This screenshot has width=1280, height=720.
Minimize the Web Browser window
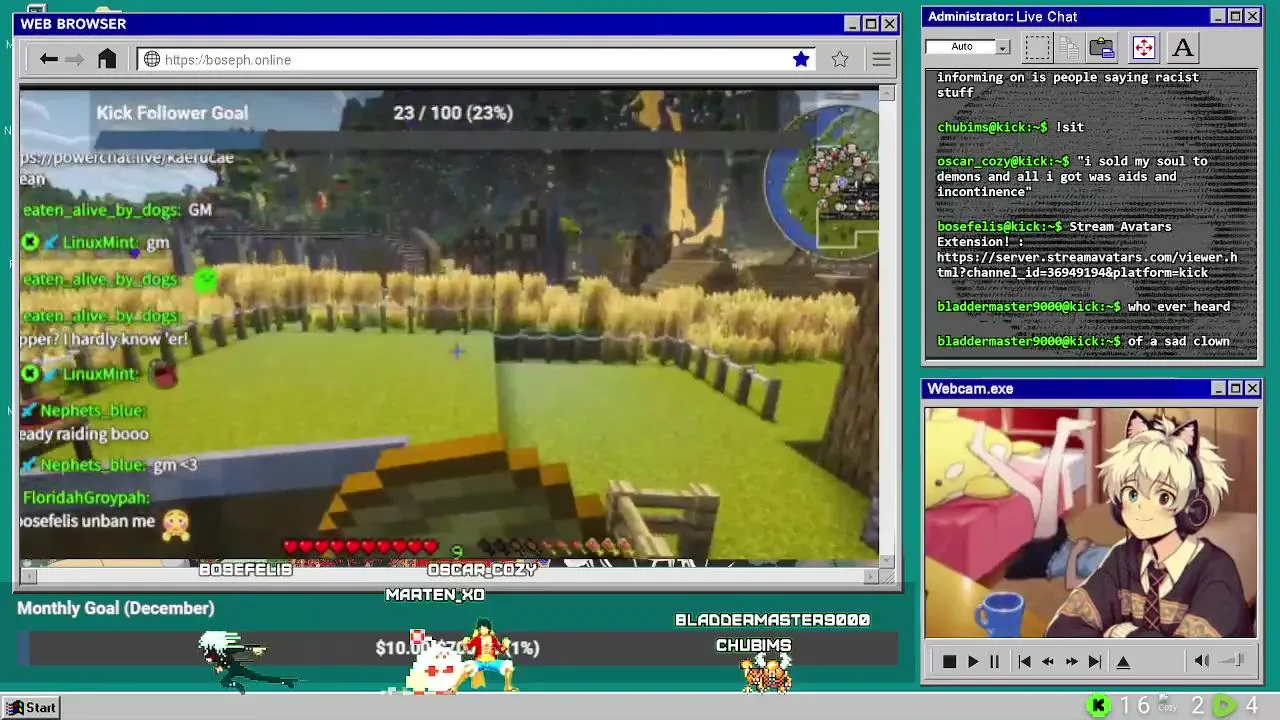[x=852, y=24]
